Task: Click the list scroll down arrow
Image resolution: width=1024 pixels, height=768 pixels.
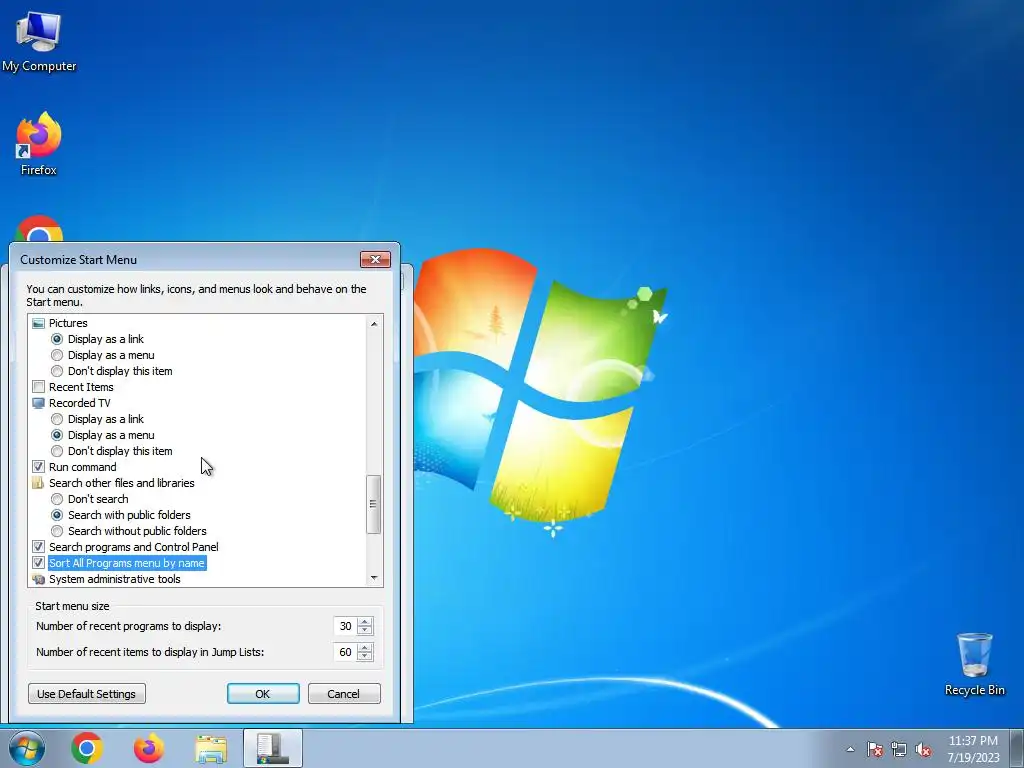Action: (374, 577)
